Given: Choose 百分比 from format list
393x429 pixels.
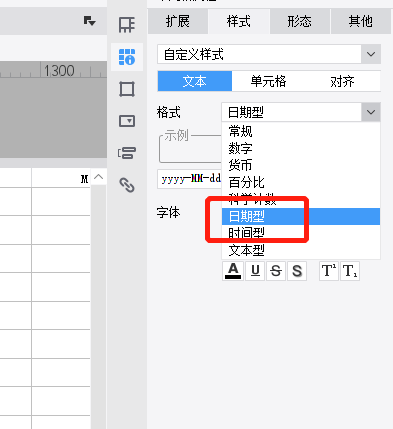Looking at the screenshot, I should pyautogui.click(x=301, y=182).
